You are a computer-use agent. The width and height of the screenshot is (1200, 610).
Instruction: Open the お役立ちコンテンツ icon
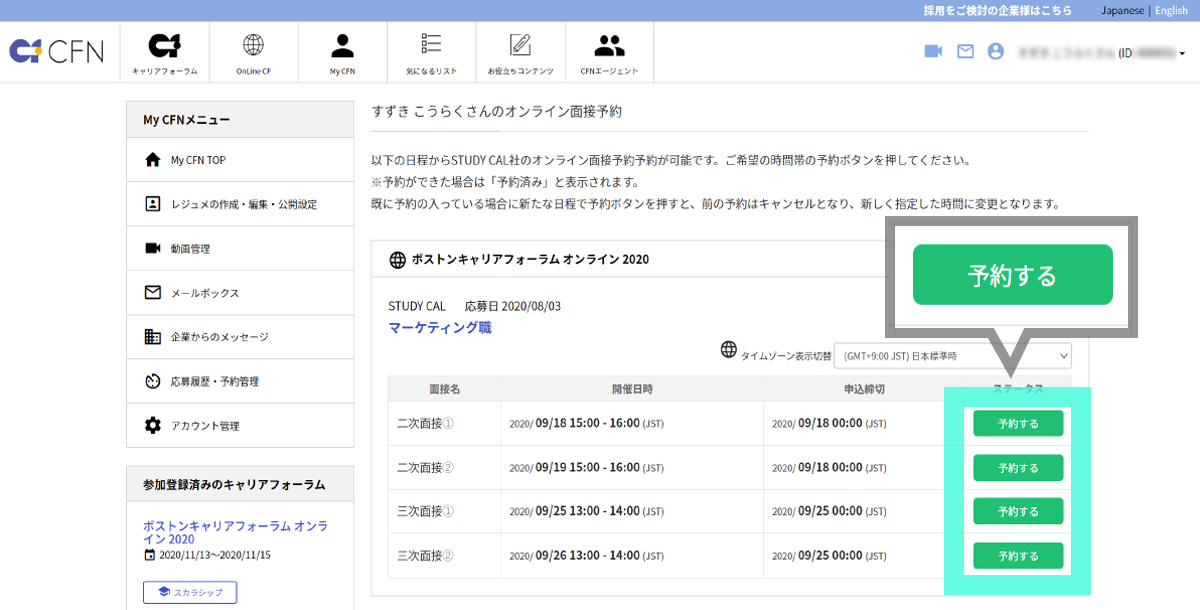(520, 53)
